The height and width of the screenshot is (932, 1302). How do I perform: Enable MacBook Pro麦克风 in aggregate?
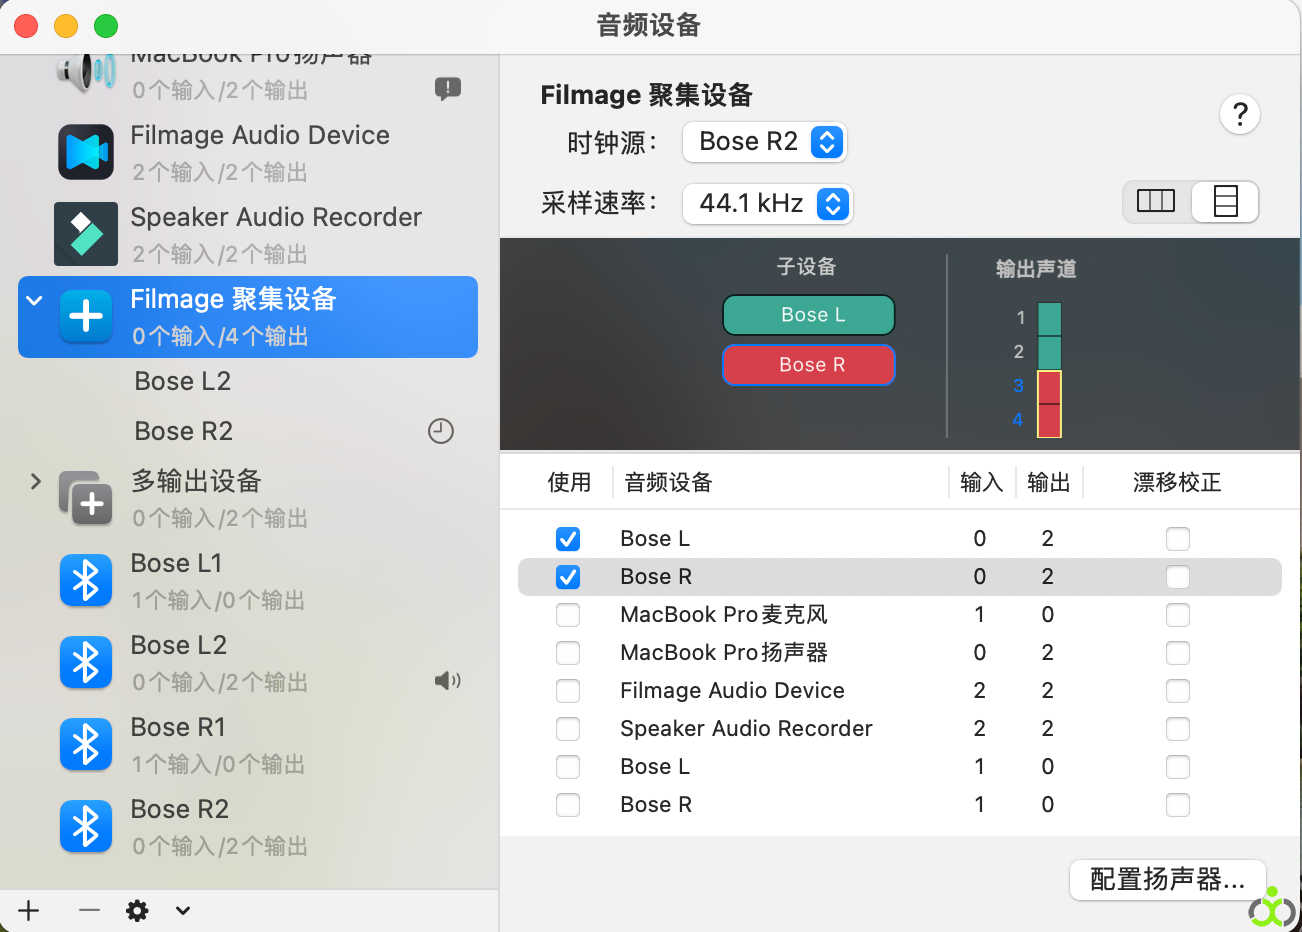pos(568,615)
